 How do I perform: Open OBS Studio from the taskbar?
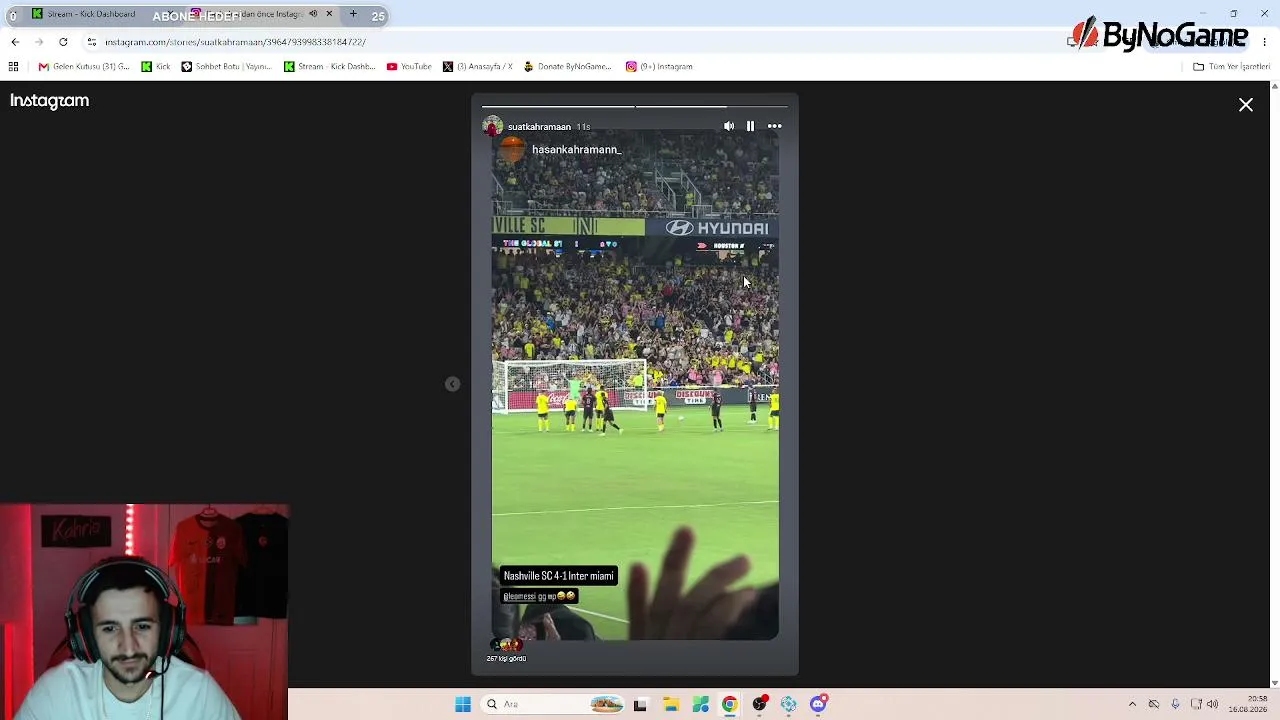(760, 704)
